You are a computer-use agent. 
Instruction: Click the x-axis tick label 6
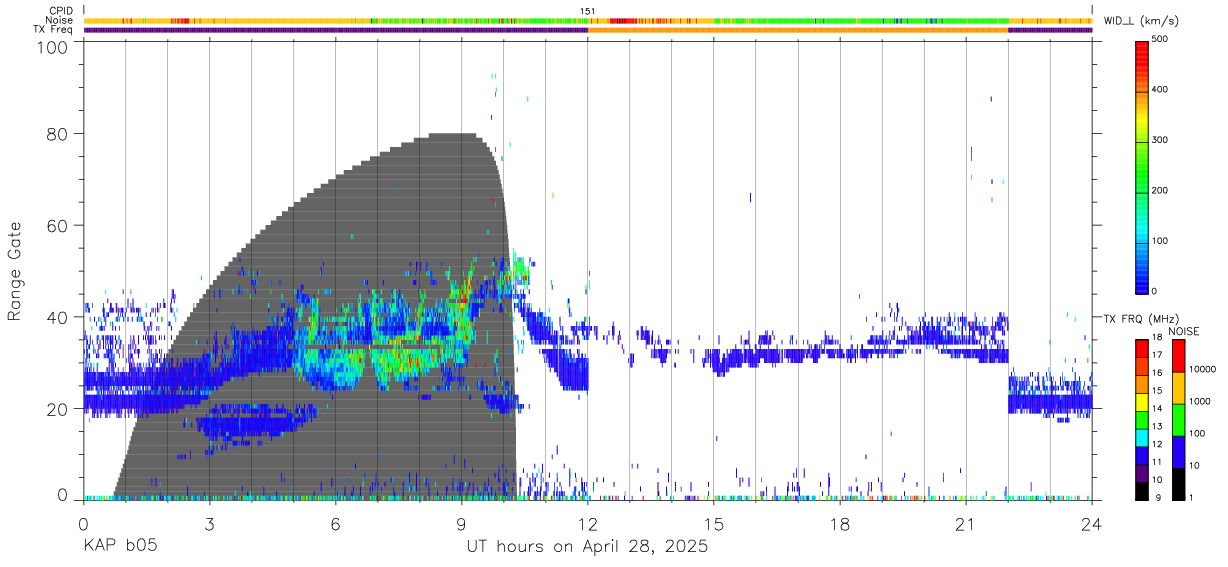pos(335,524)
